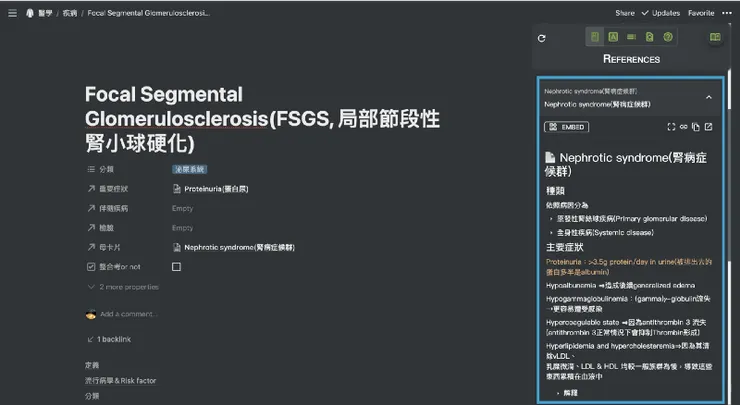
Task: Click the 整合考or not property checkbox icon
Action: (91, 267)
